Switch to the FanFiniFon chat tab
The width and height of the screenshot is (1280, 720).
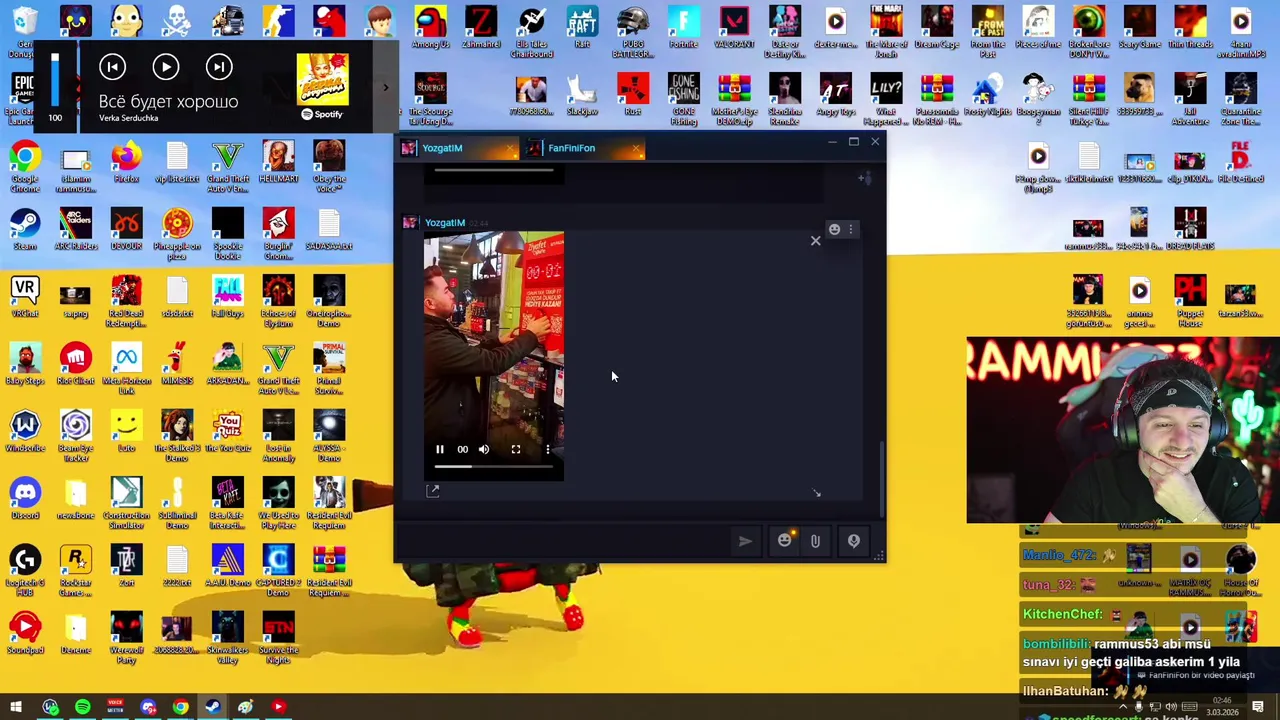572,148
